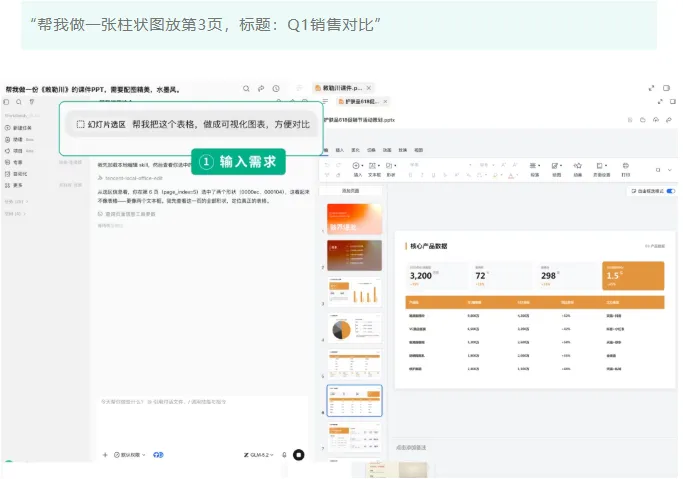The height and width of the screenshot is (479, 683).
Task: Open chat history clock icon
Action: [x=276, y=88]
